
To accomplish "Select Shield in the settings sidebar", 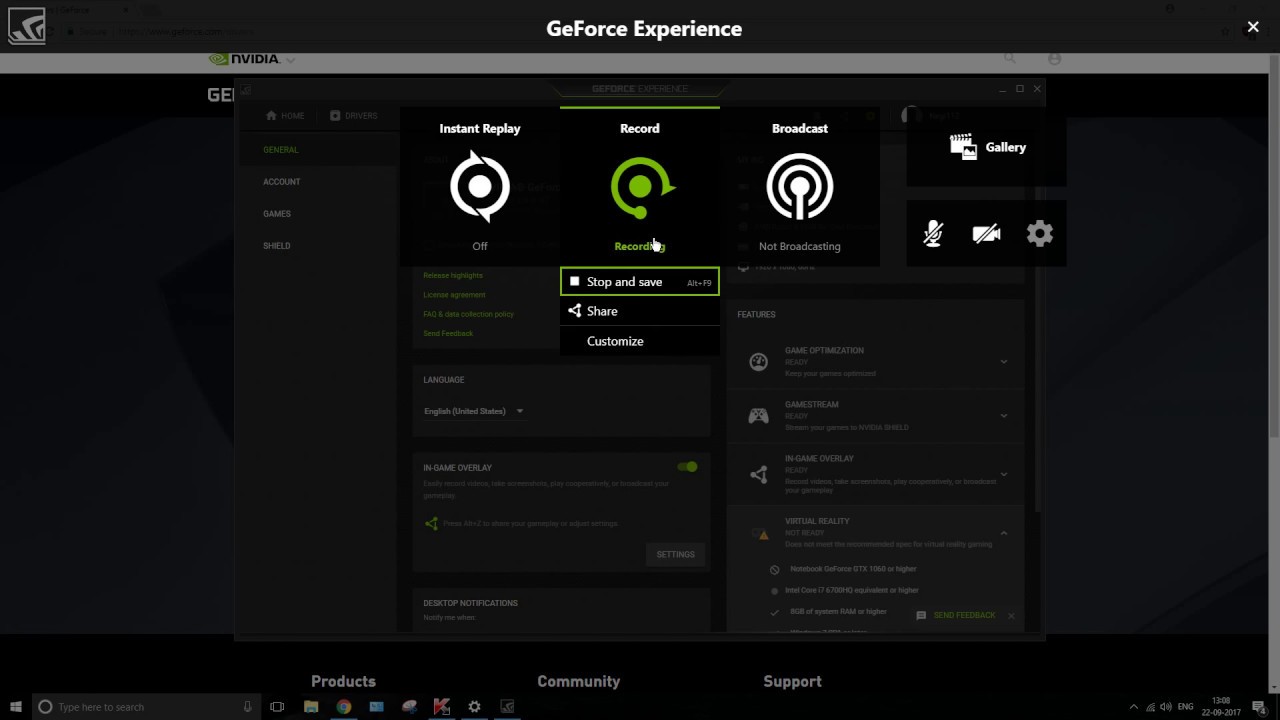I will (277, 246).
